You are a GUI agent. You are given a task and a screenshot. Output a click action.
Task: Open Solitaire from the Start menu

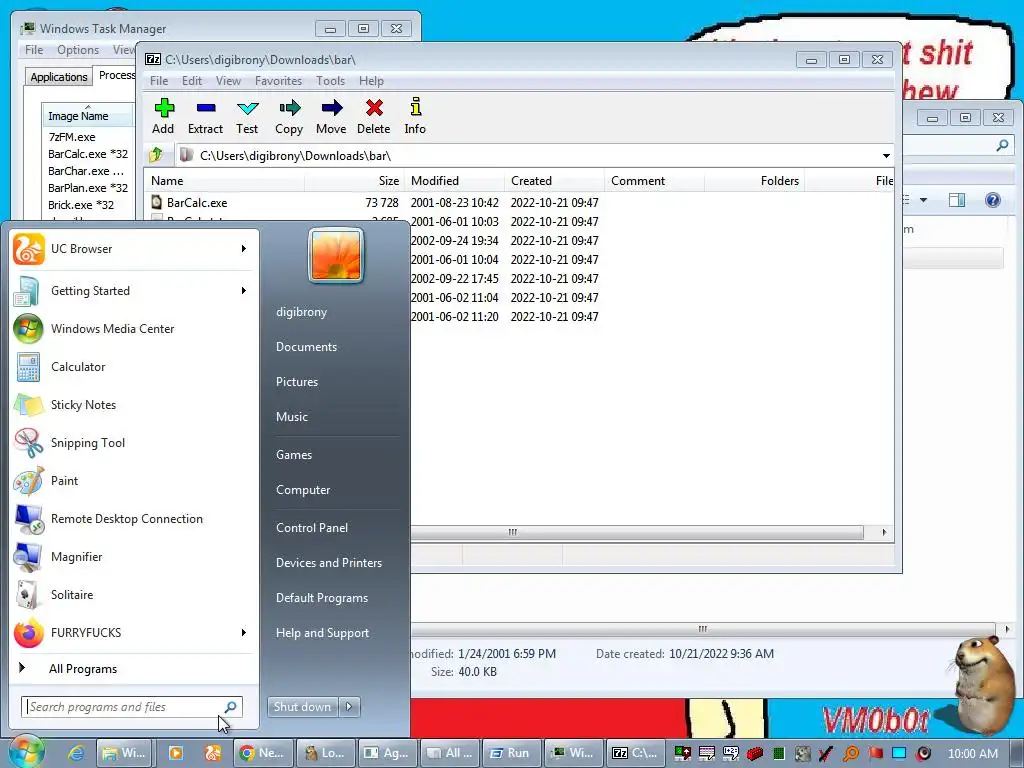coord(131,594)
